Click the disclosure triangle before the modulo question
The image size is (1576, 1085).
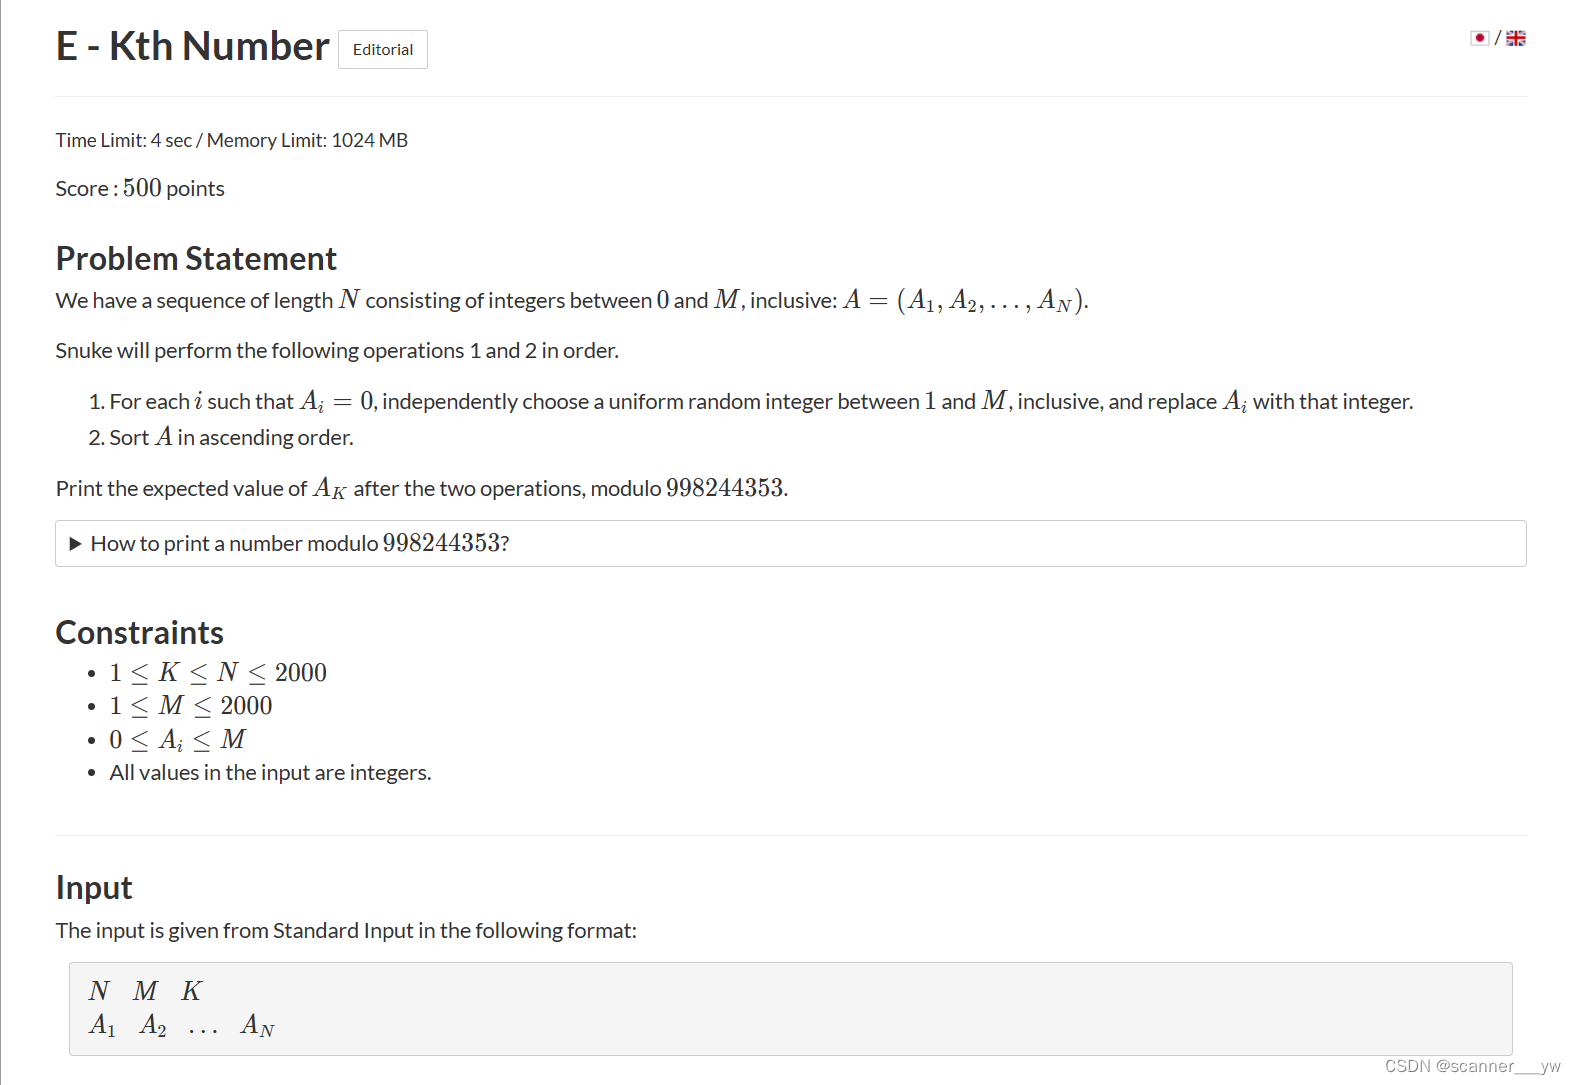point(74,543)
